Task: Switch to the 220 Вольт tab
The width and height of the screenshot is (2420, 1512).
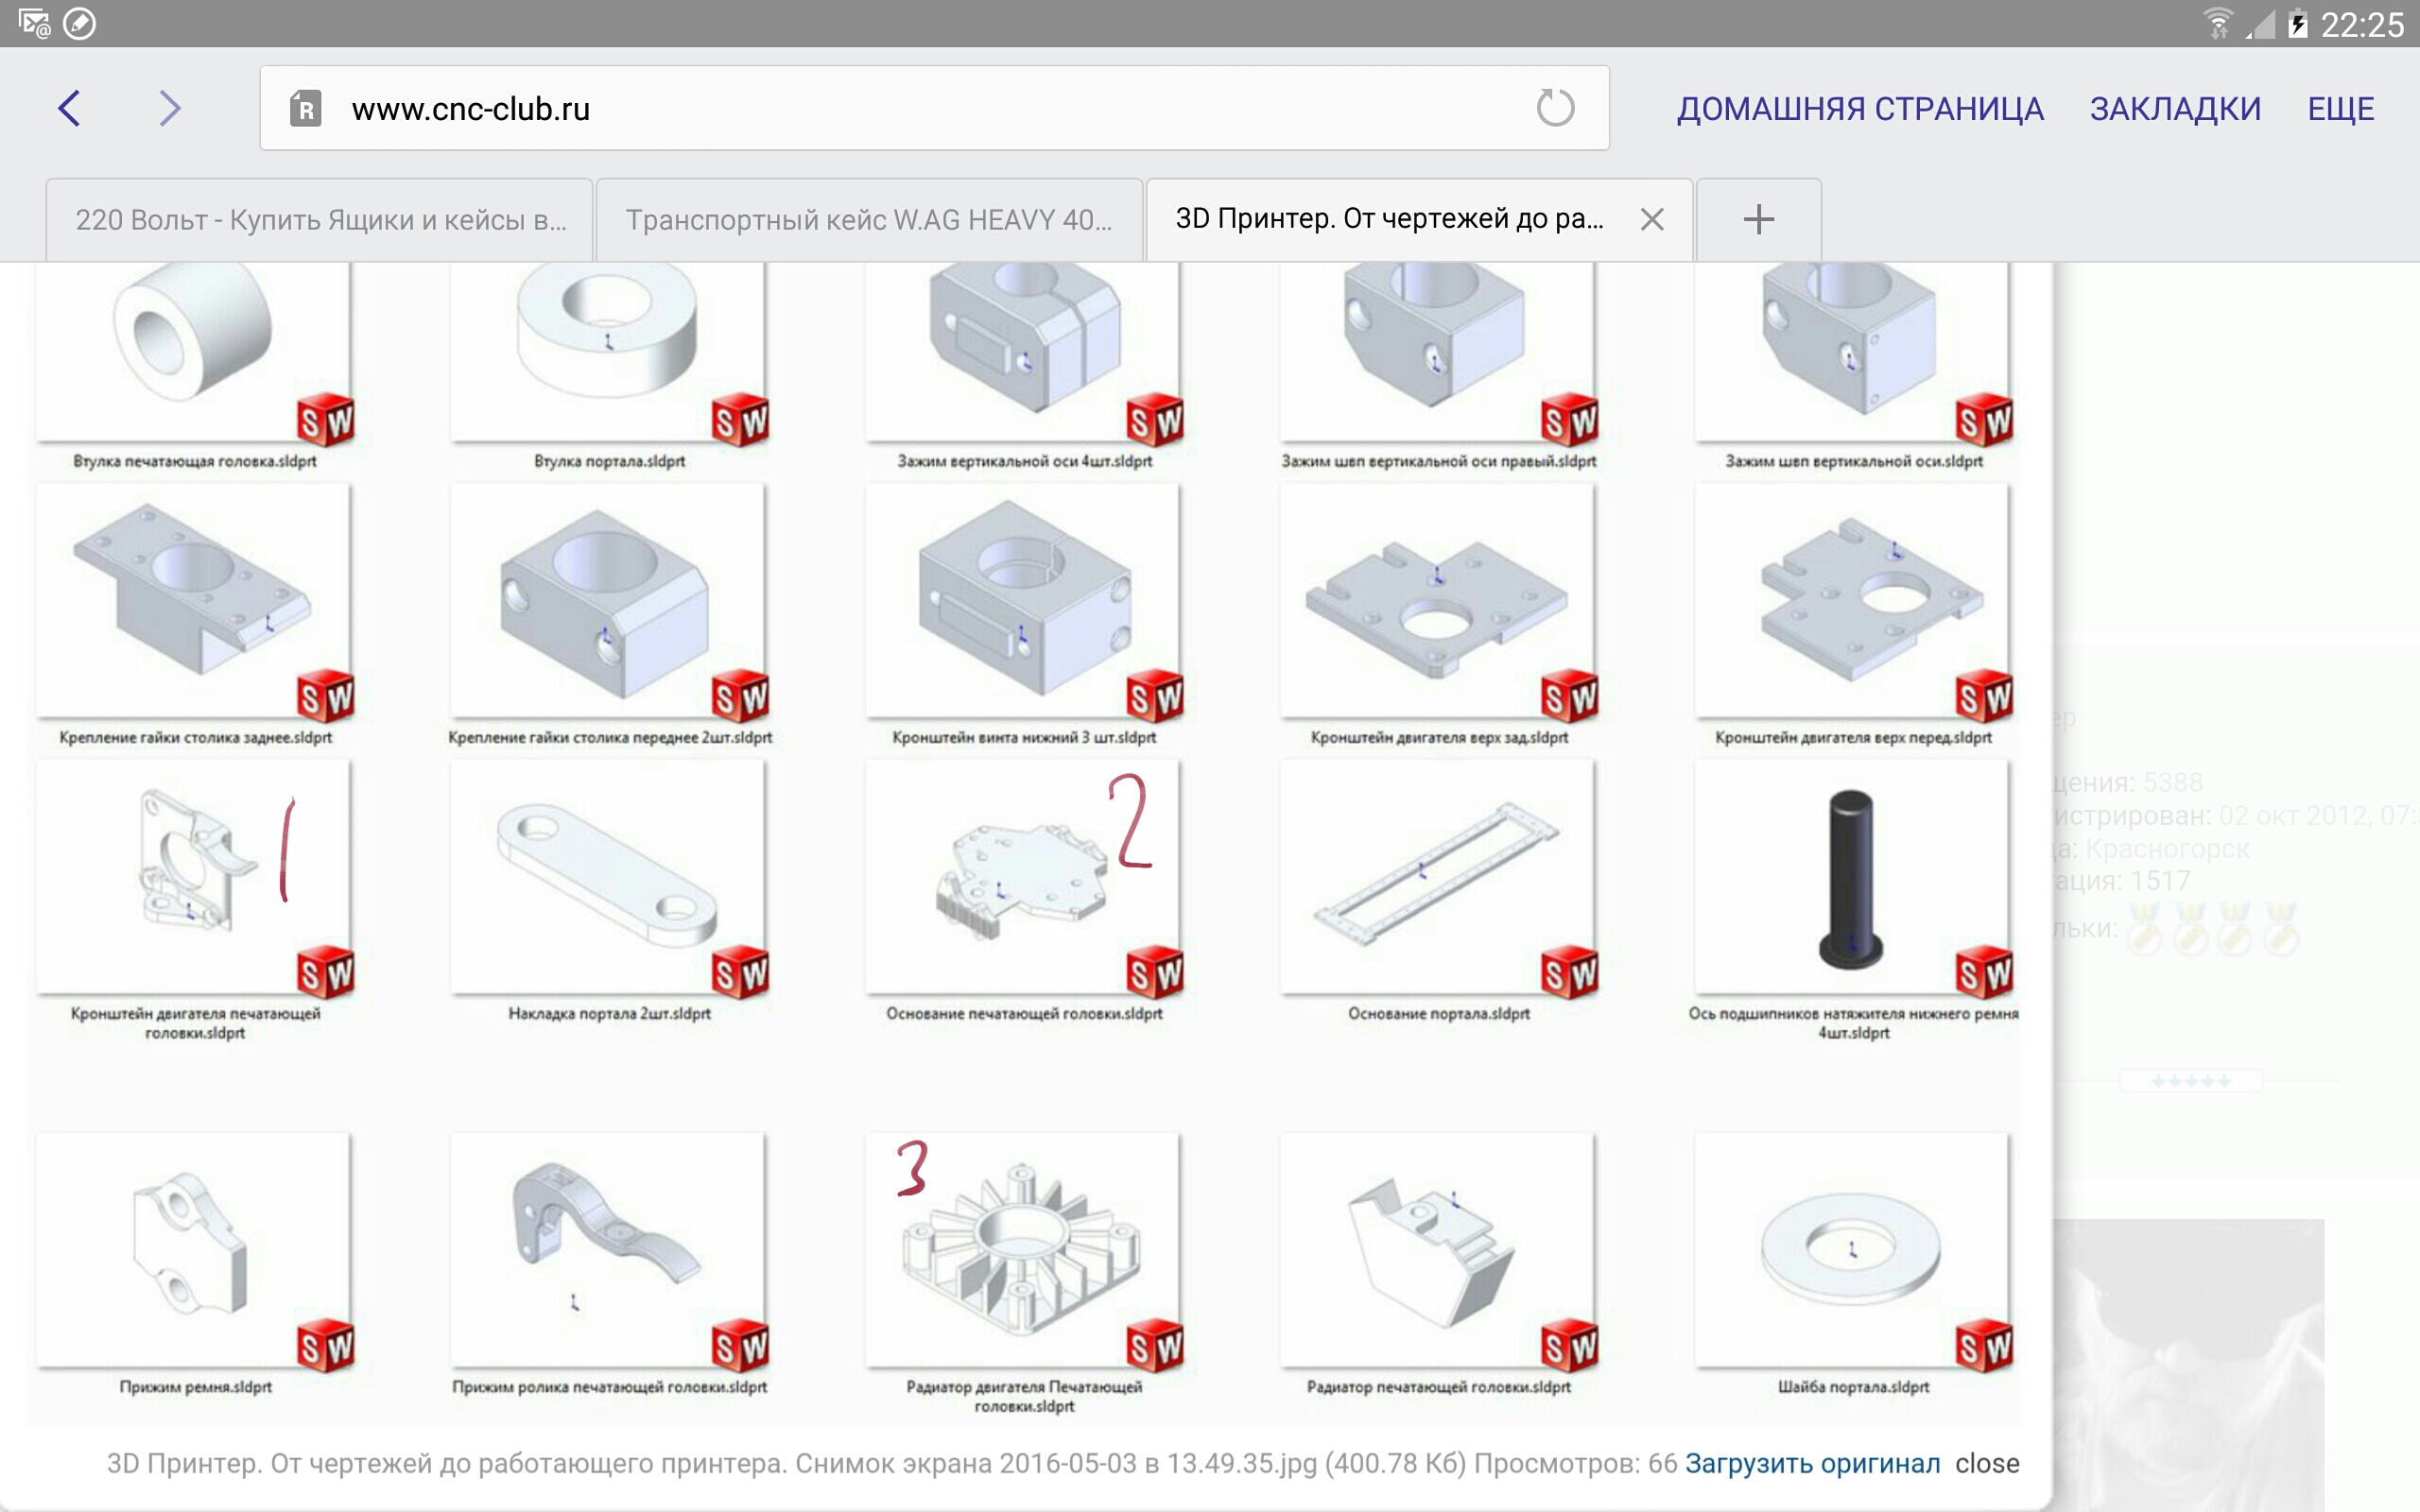Action: tap(320, 220)
